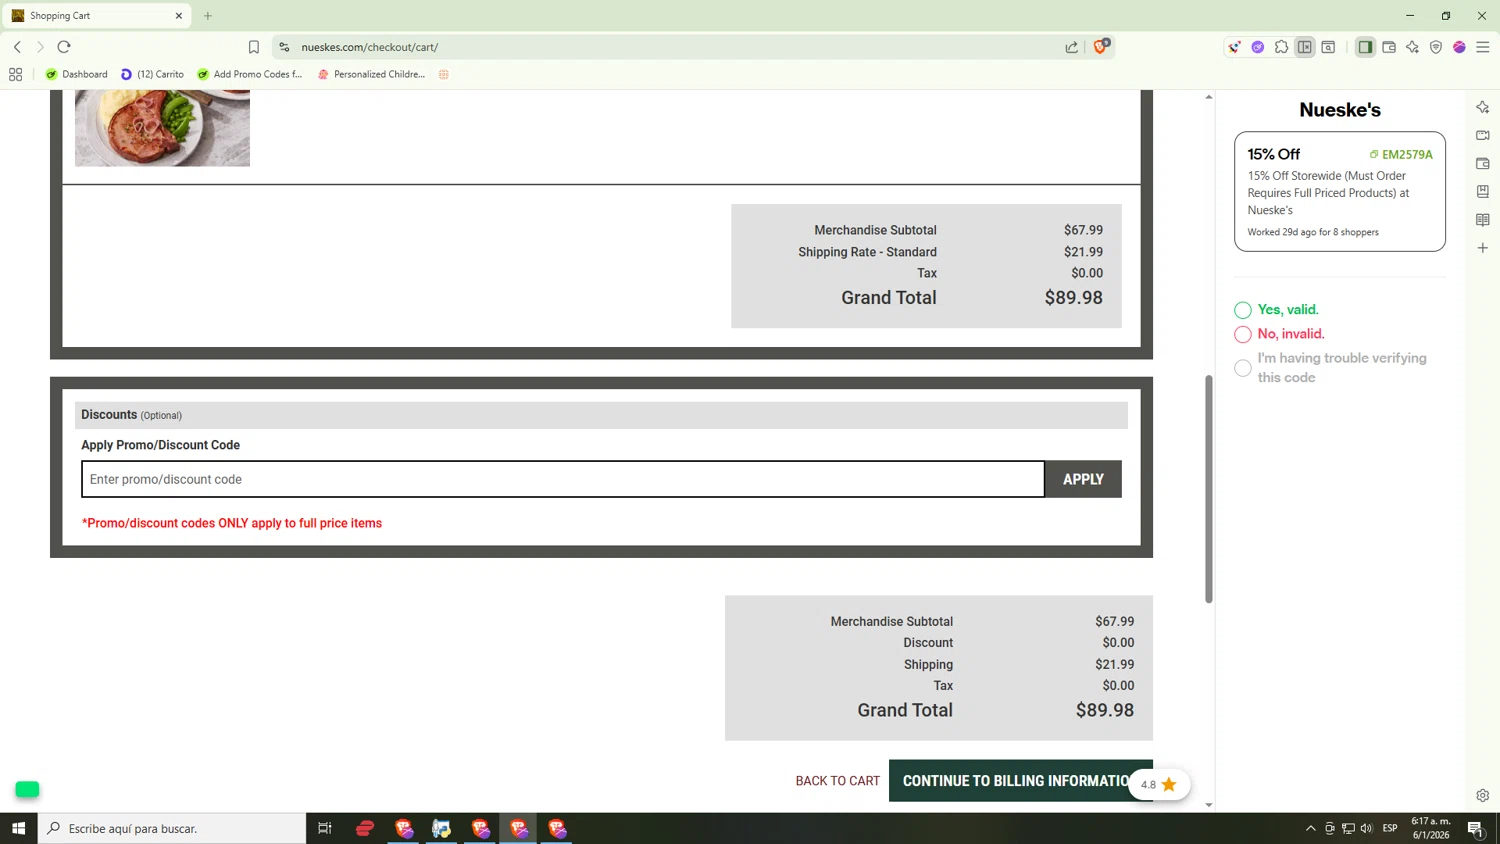Open the tab groups grid icon

click(15, 74)
